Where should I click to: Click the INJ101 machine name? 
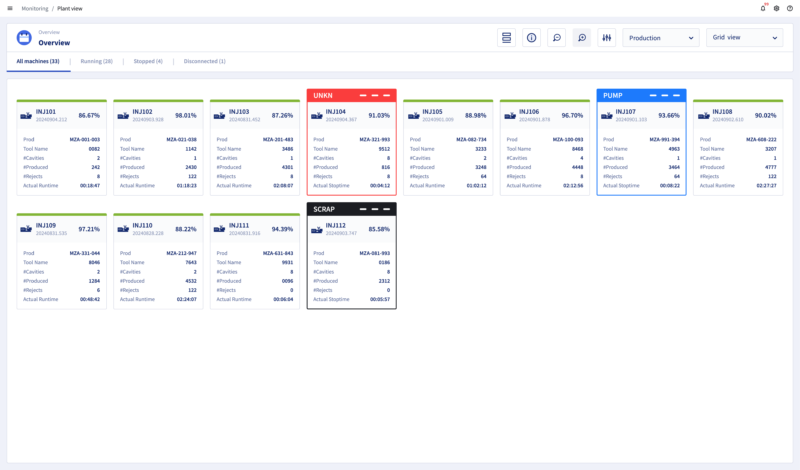click(46, 112)
